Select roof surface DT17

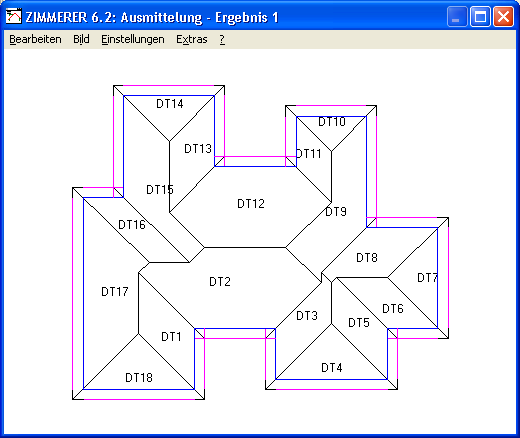(x=115, y=292)
